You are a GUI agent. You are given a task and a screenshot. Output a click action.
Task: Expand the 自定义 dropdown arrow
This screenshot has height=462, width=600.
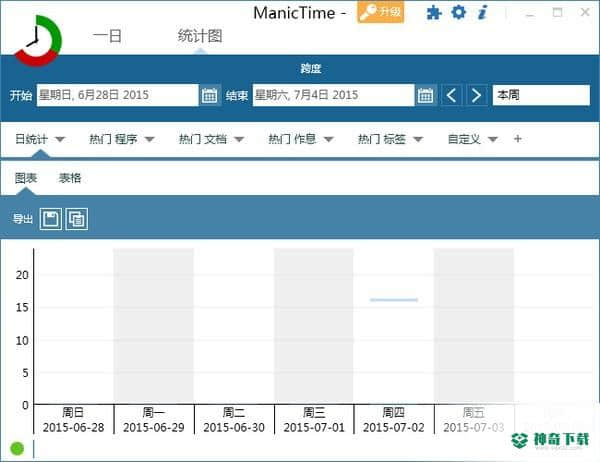click(x=493, y=139)
